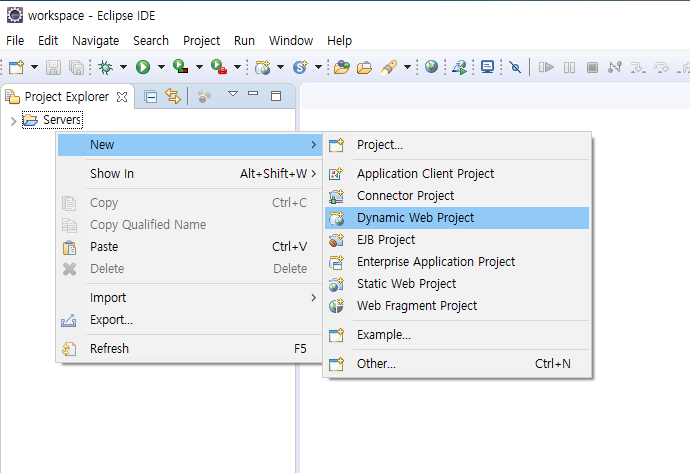Open dropdown next to Run icon
The image size is (690, 473).
(x=161, y=67)
